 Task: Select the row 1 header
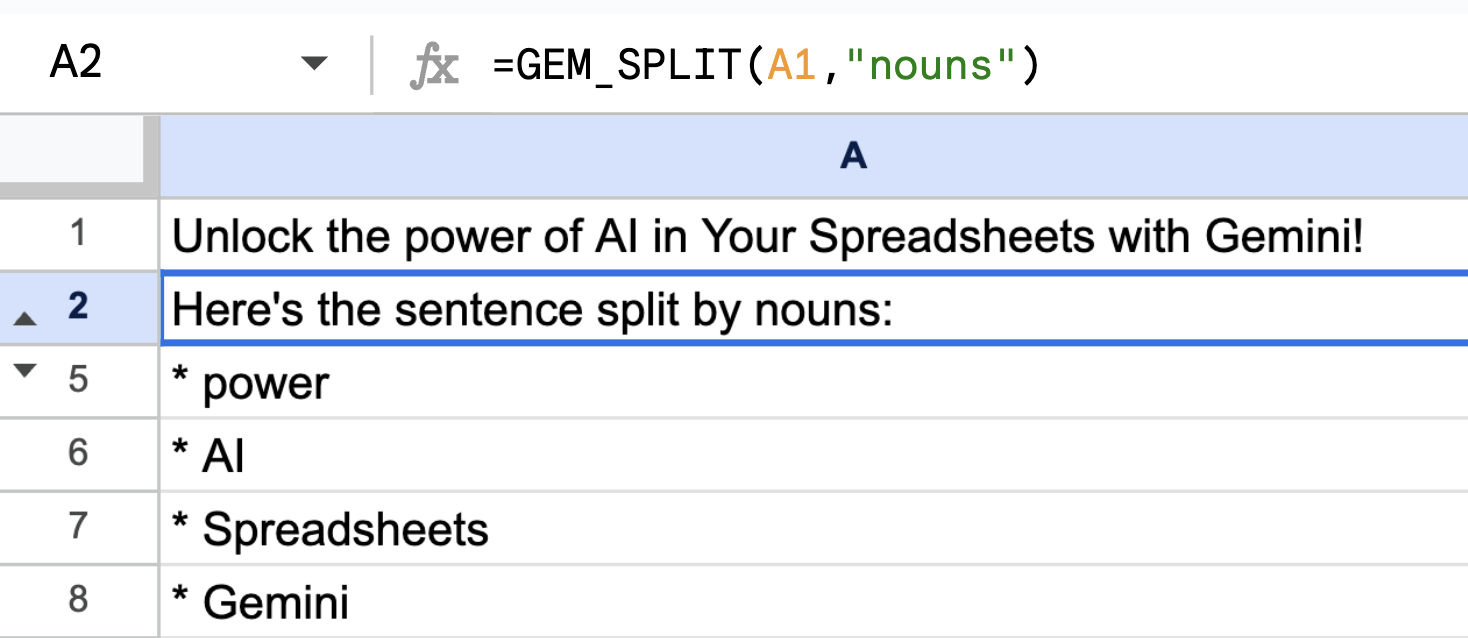pyautogui.click(x=78, y=234)
